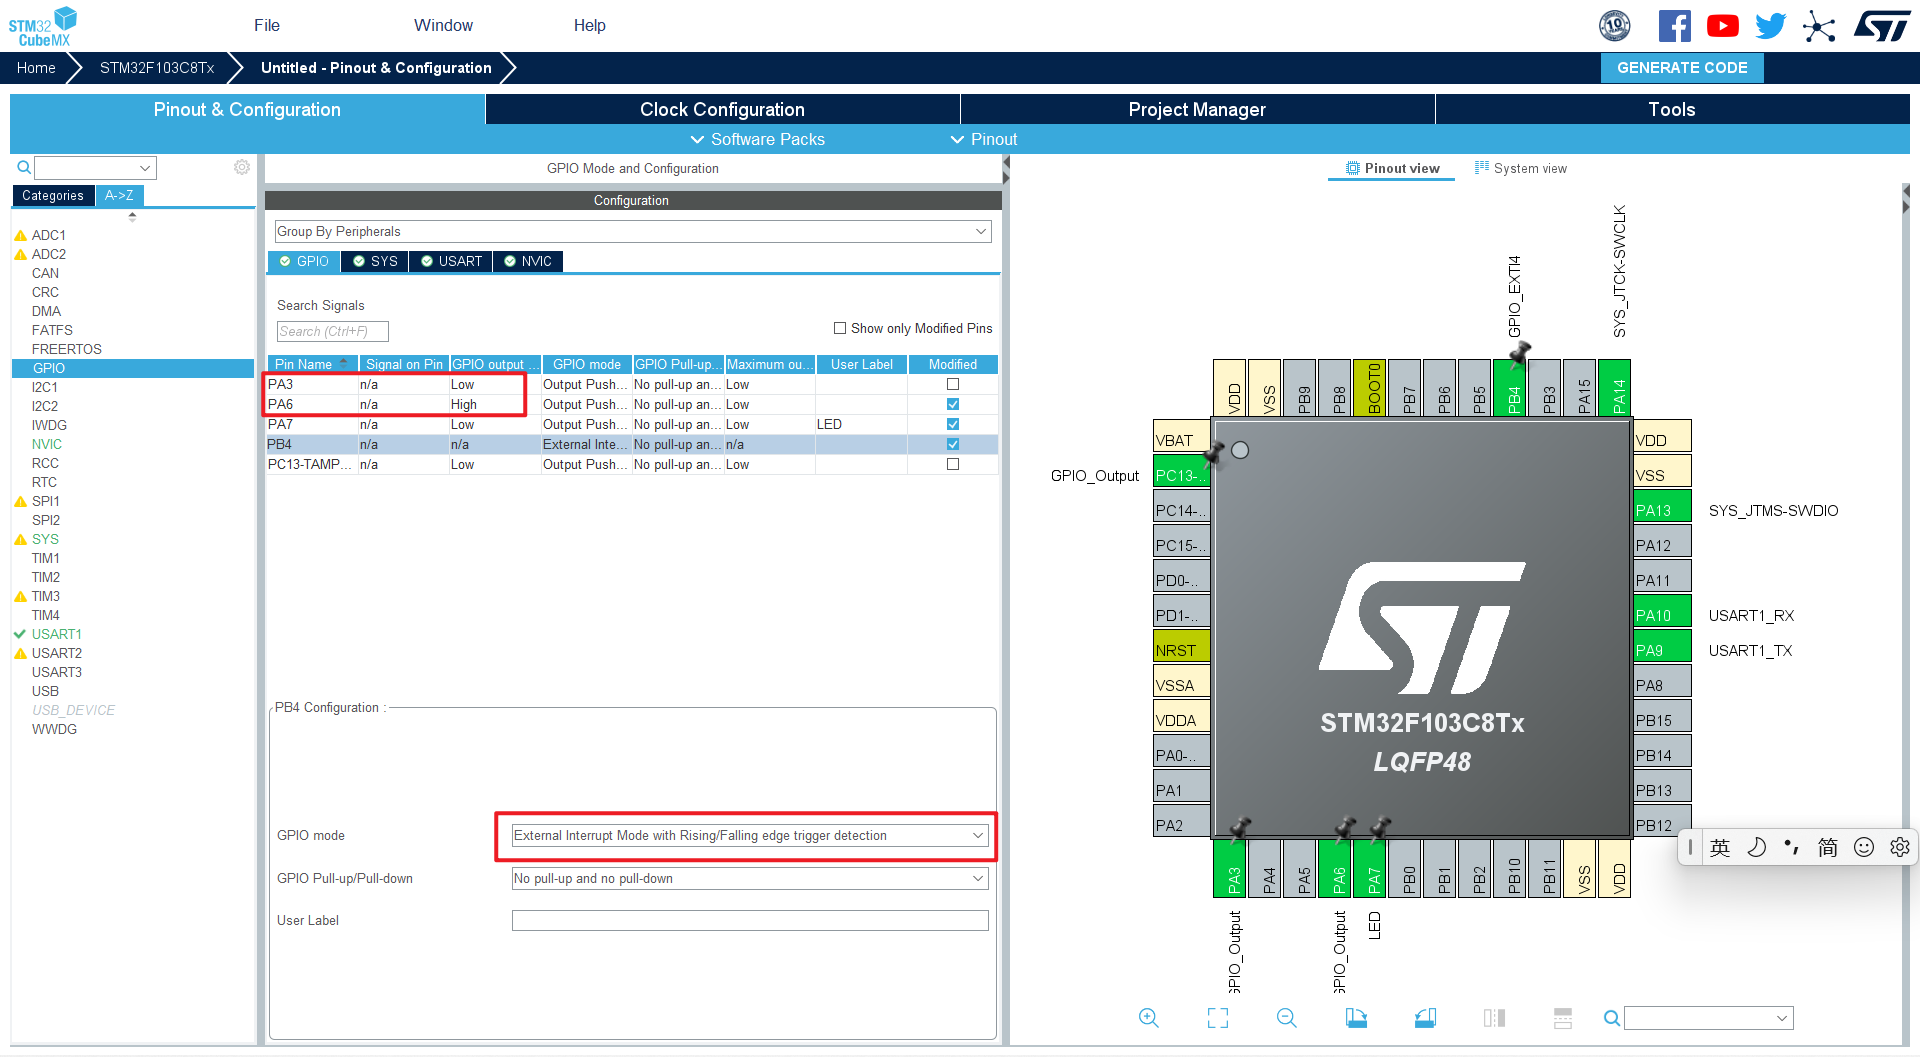Click the STM32F103C8Tx breadcrumb
The image size is (1920, 1057).
pos(157,68)
